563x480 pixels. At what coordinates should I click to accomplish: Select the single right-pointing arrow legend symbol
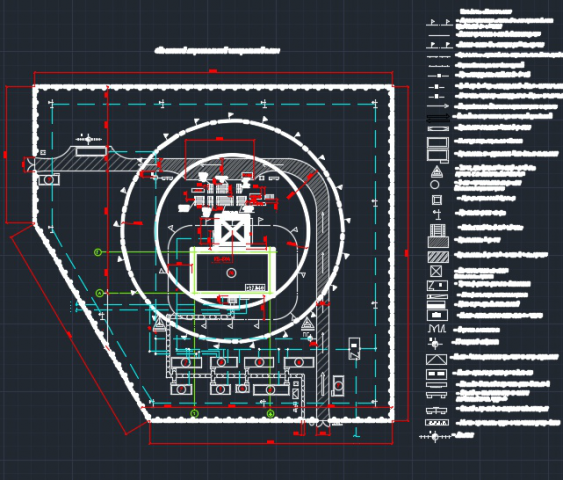tap(438, 106)
